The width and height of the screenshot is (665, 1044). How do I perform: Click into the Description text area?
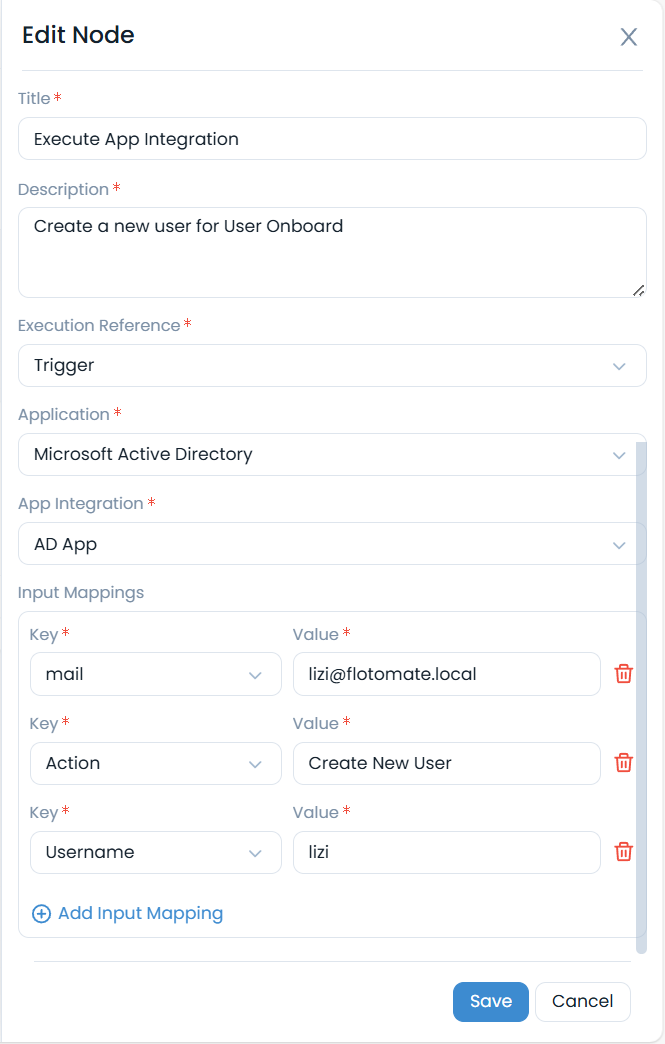[332, 252]
